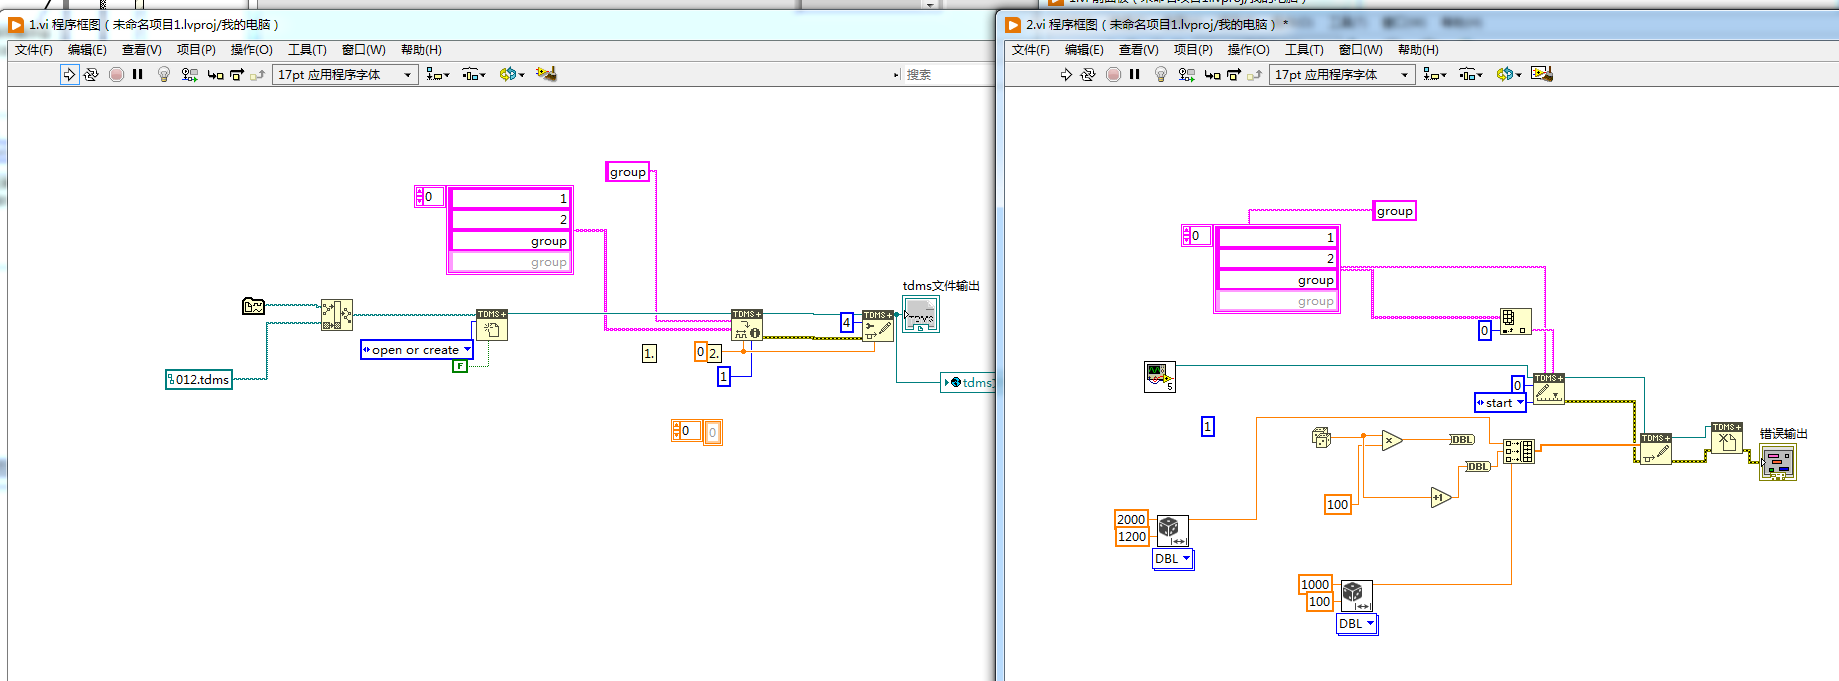Select the file path folder constant in 1.vi
This screenshot has height=681, width=1839.
253,306
